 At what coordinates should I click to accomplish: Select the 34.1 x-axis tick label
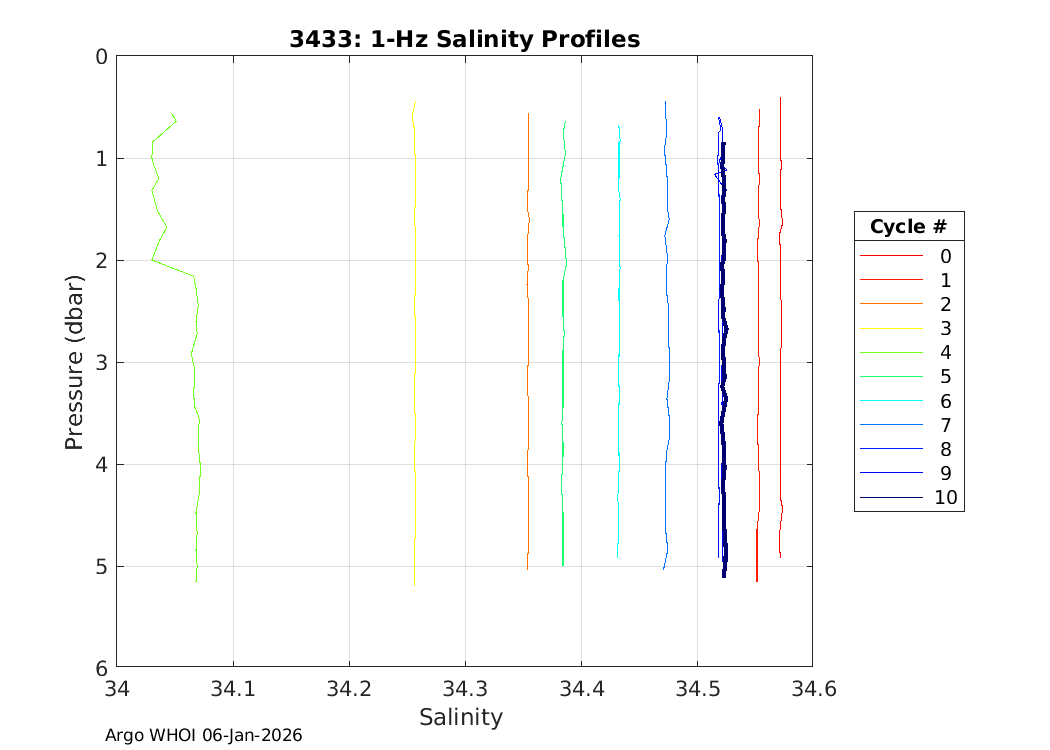tap(233, 688)
